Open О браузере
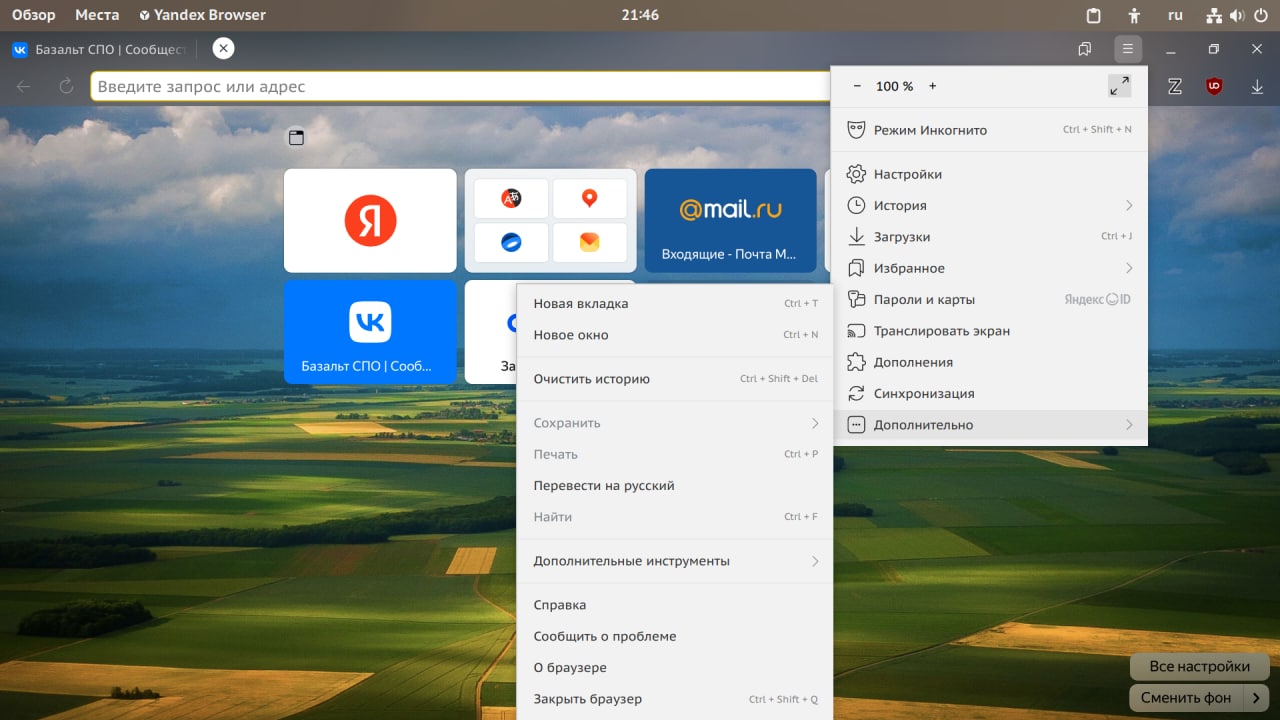The height and width of the screenshot is (720, 1280). [x=675, y=668]
